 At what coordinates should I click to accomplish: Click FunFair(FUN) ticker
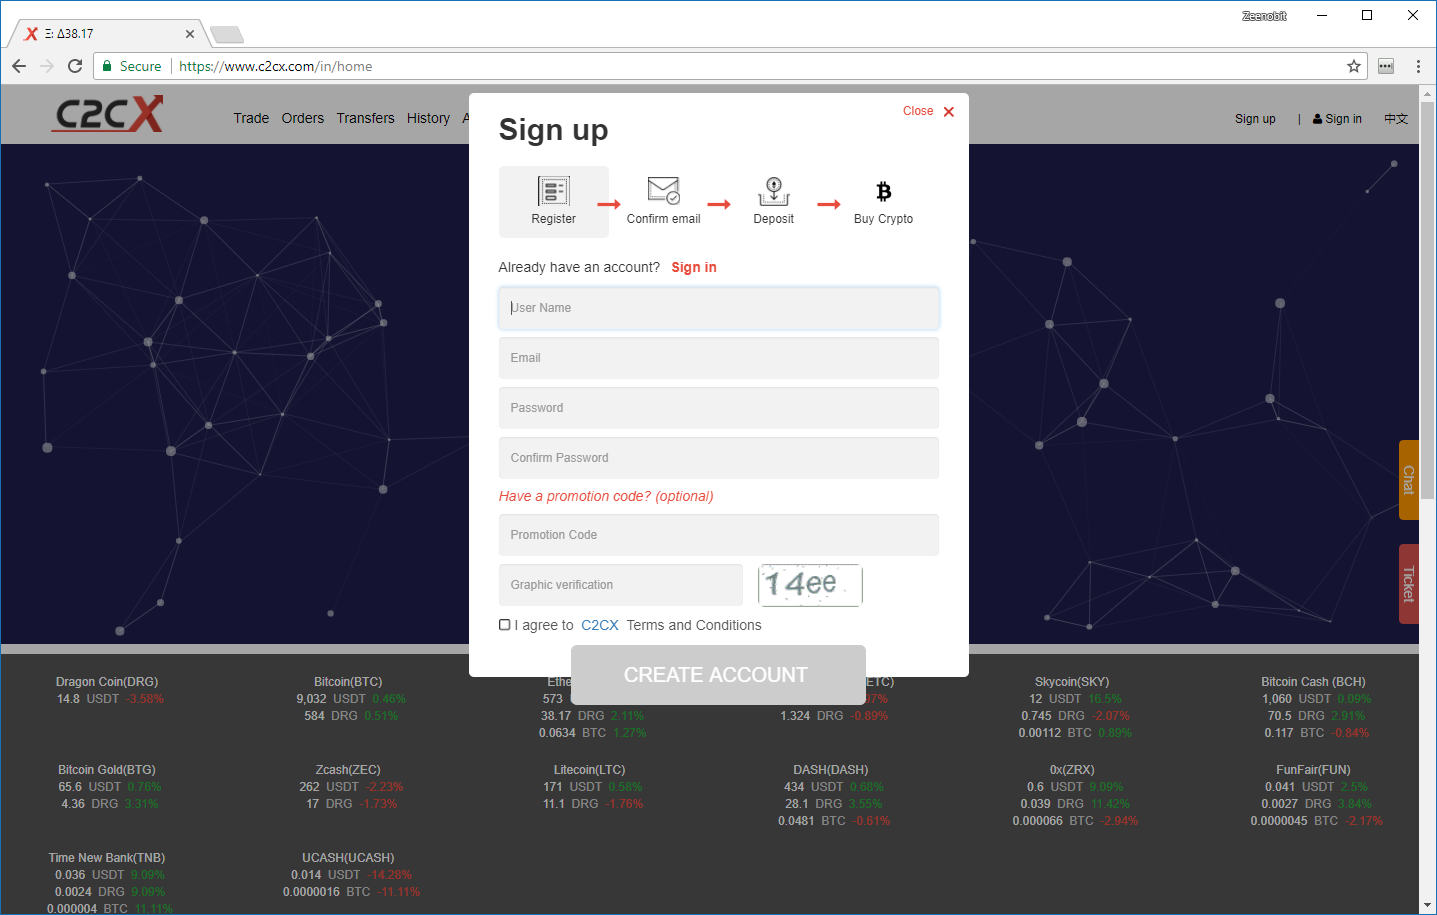point(1313,770)
